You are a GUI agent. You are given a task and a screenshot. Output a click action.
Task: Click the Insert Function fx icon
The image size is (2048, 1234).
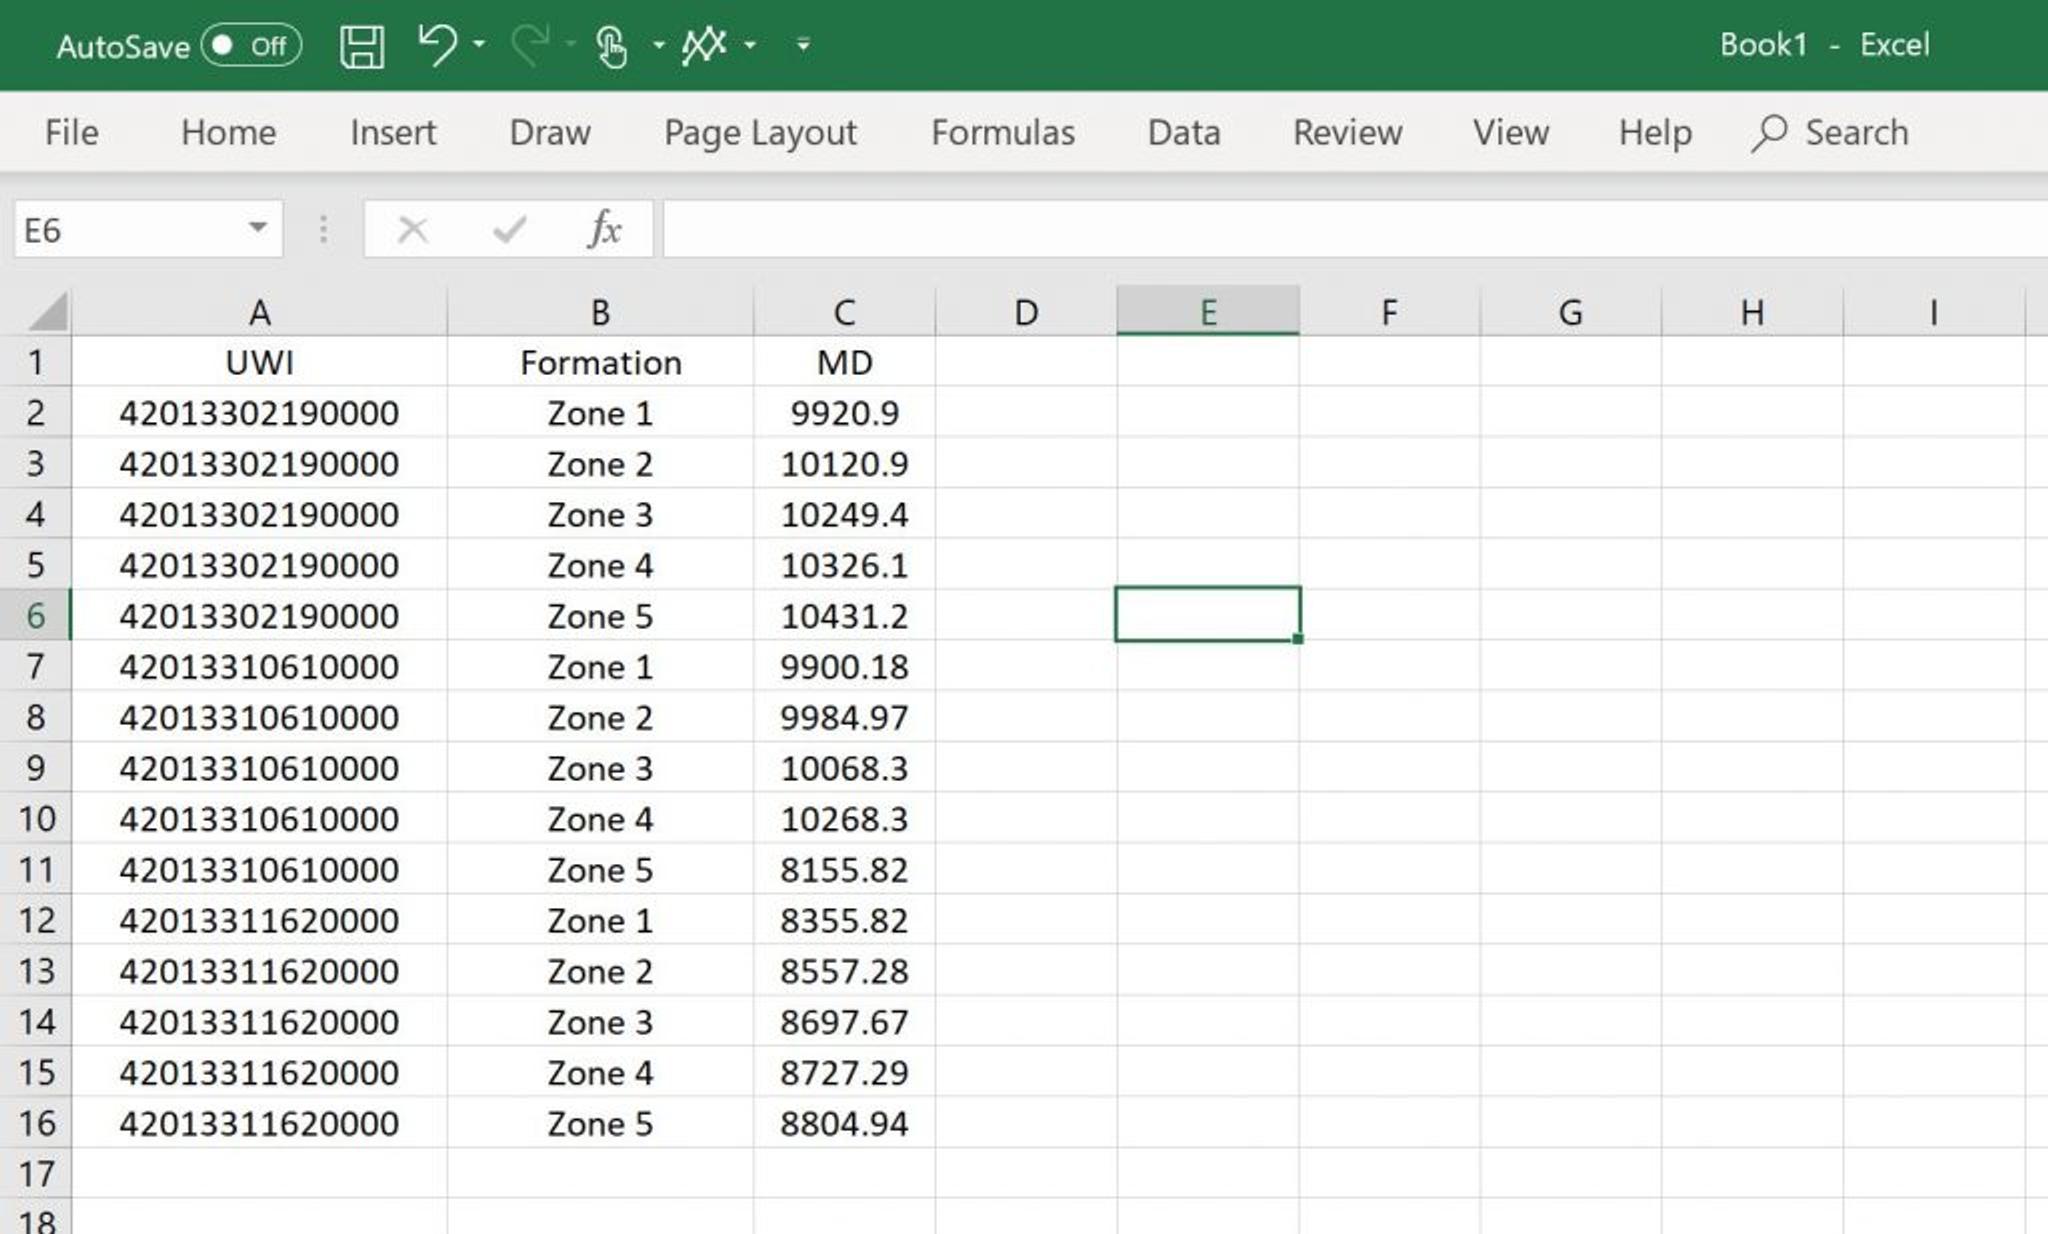604,230
